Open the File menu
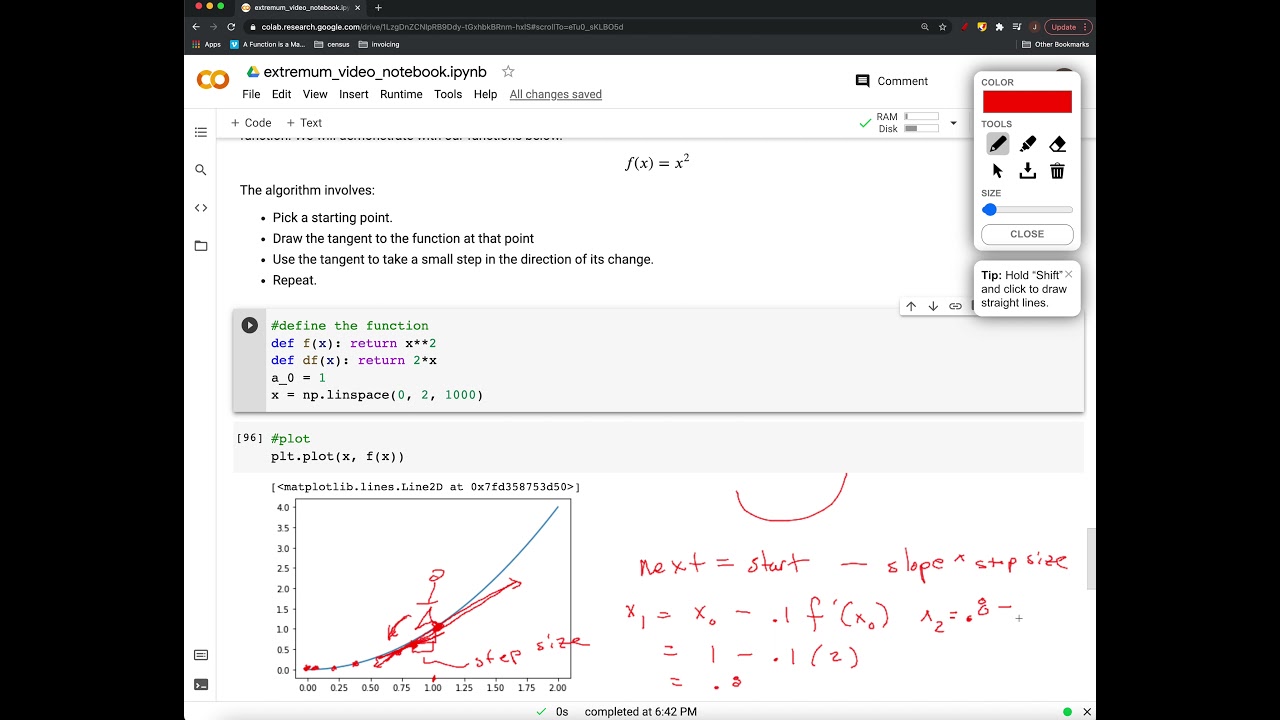The width and height of the screenshot is (1280, 720). pyautogui.click(x=251, y=94)
